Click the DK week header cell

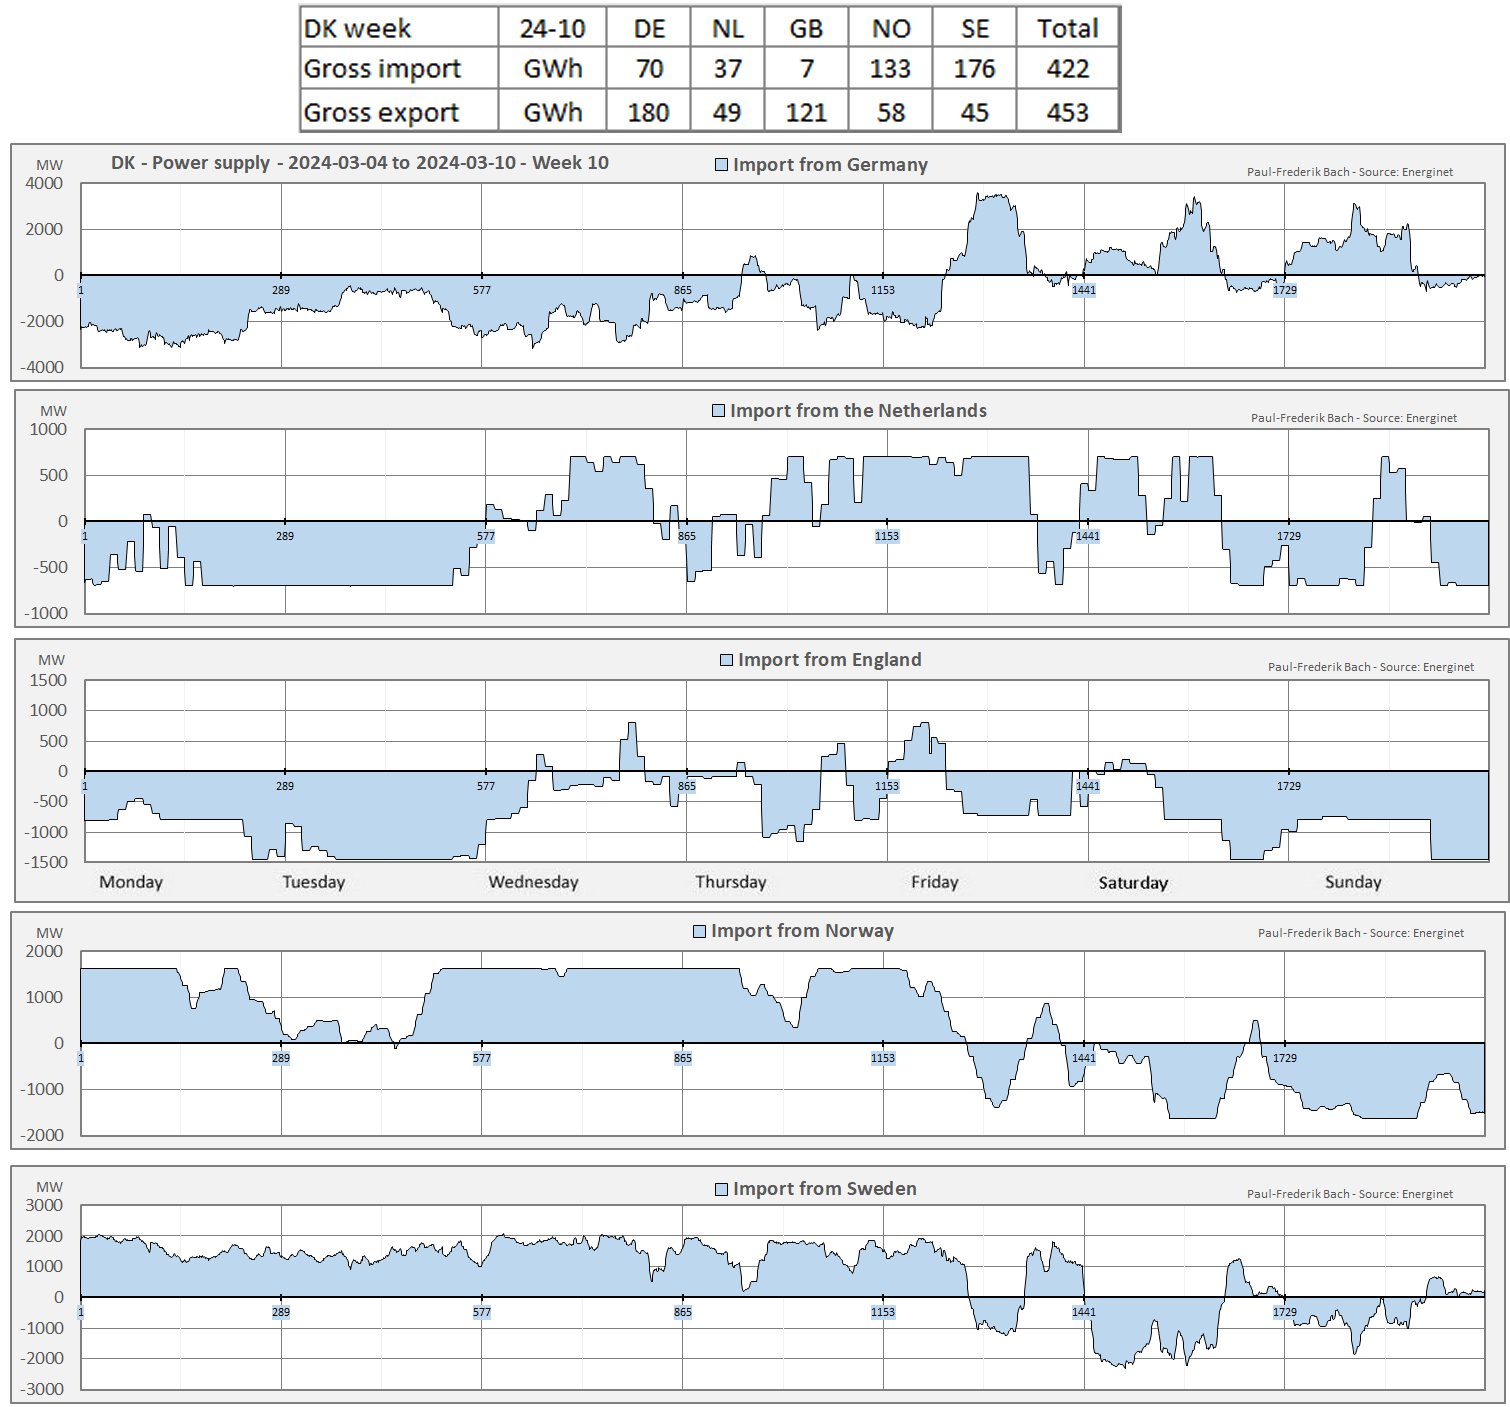pyautogui.click(x=357, y=28)
